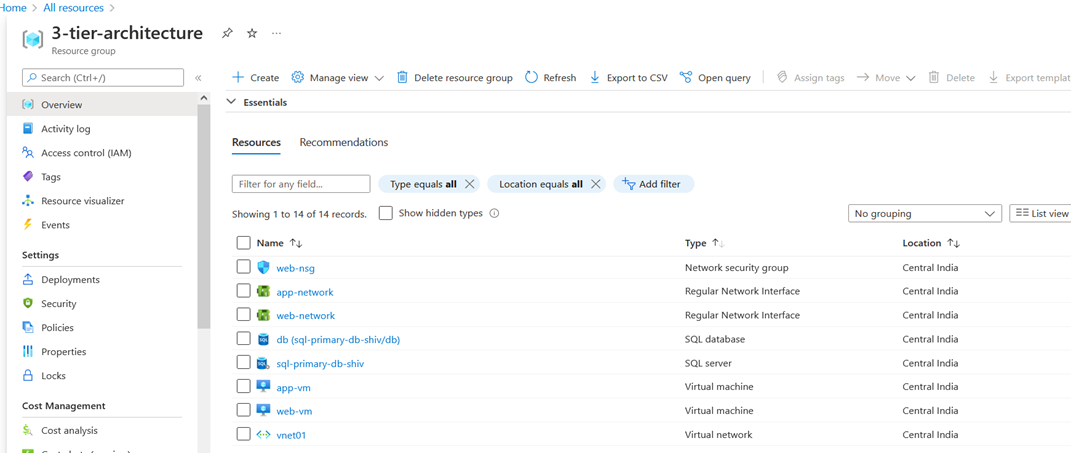Check the sql-primary-db-shiv row checkbox
This screenshot has height=453, width=1071.
244,363
